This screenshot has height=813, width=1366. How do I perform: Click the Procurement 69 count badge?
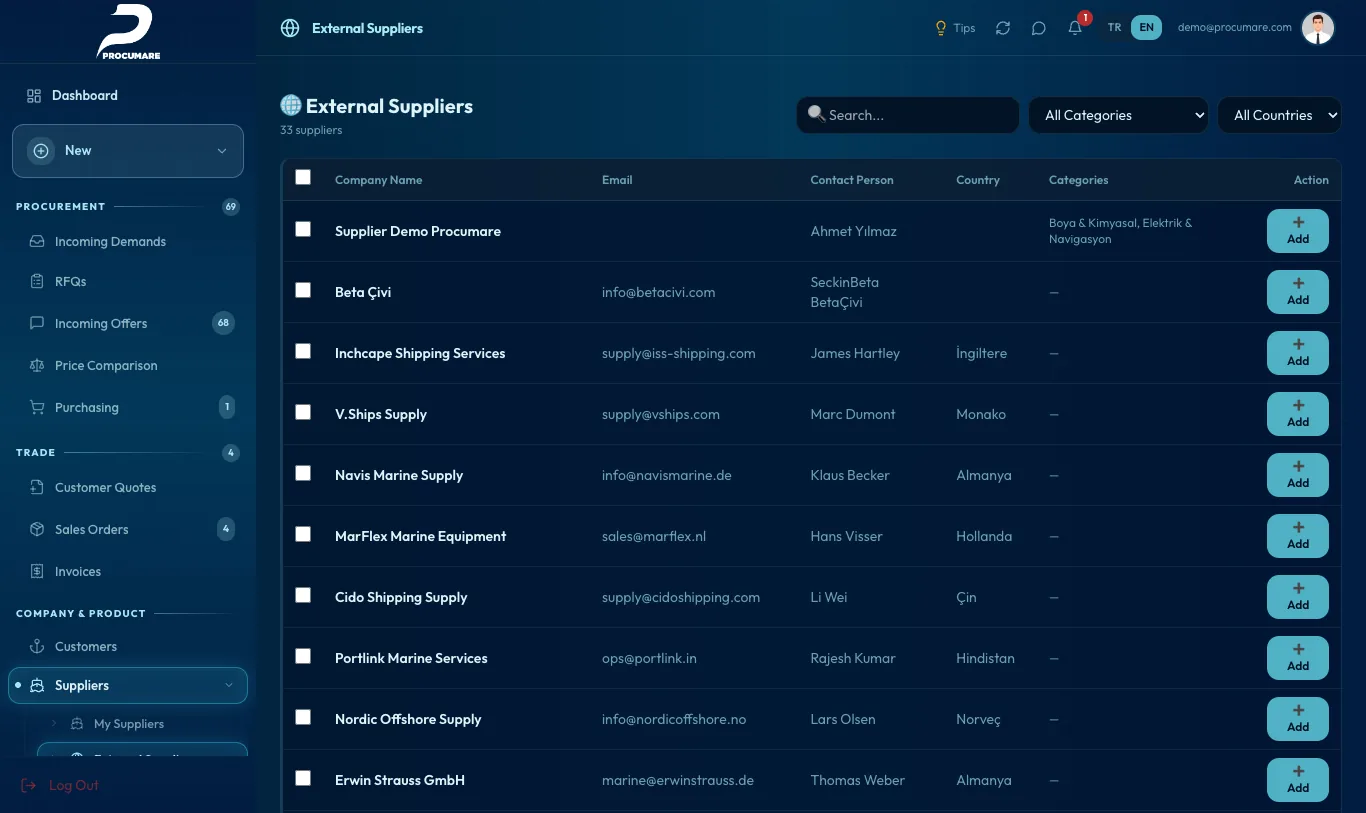click(x=231, y=207)
